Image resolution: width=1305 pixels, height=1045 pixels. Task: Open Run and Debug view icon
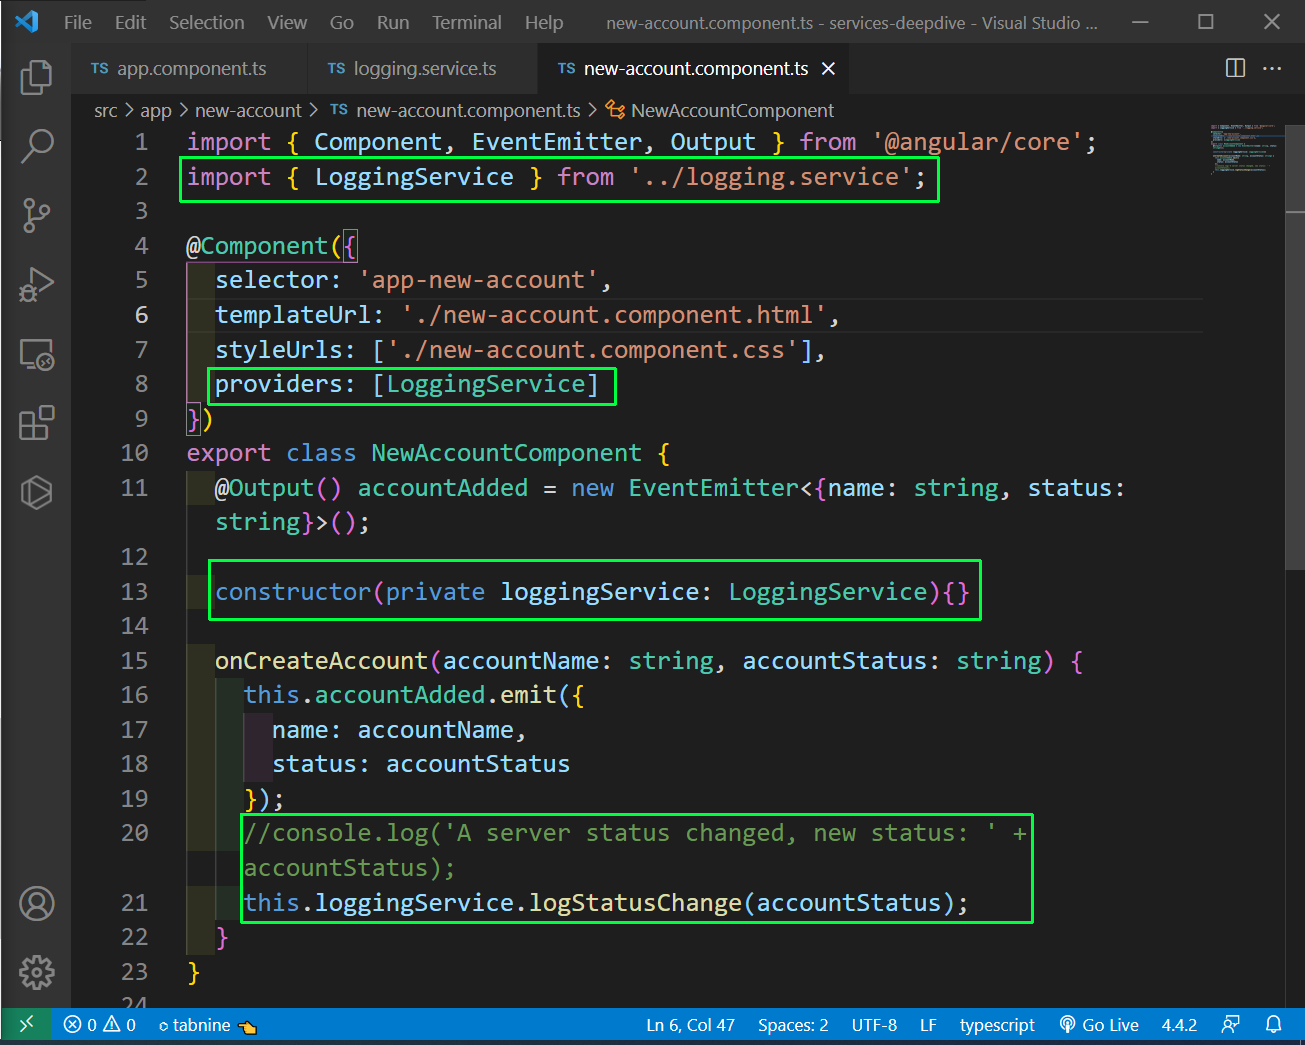pyautogui.click(x=36, y=285)
